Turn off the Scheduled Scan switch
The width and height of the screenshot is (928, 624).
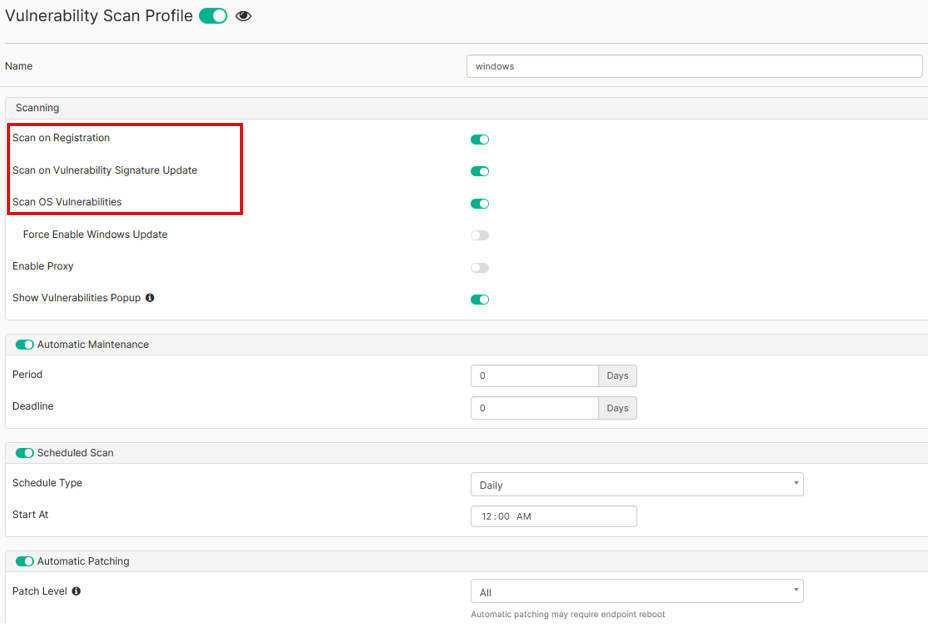25,453
